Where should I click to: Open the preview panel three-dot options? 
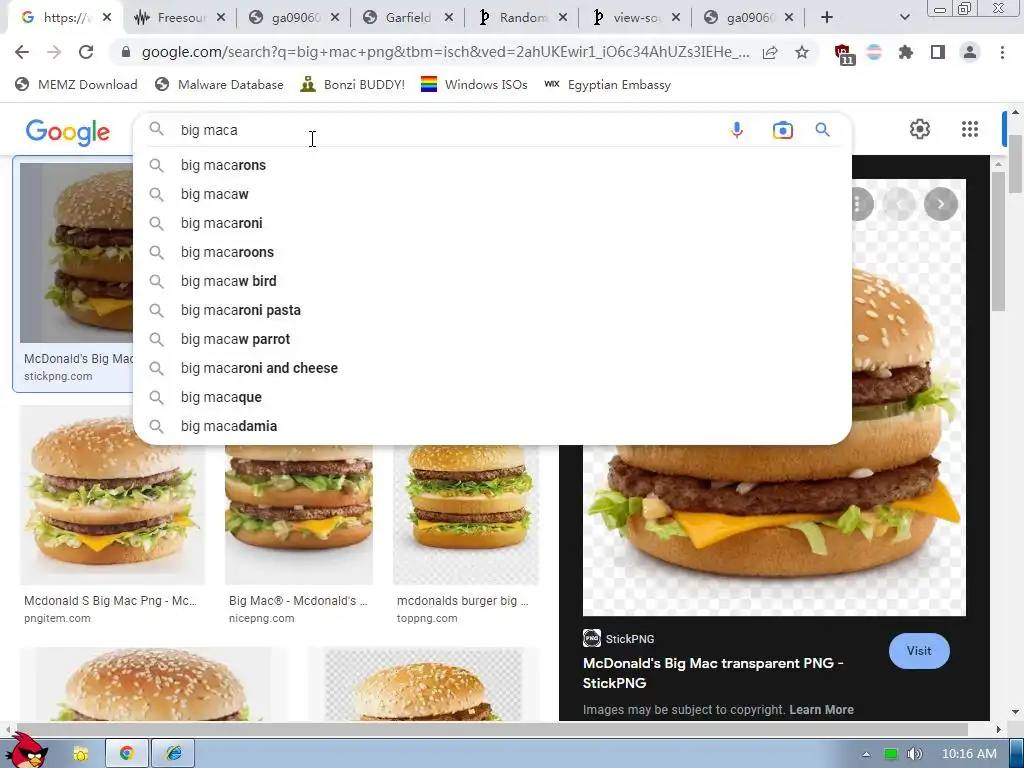[x=861, y=204]
